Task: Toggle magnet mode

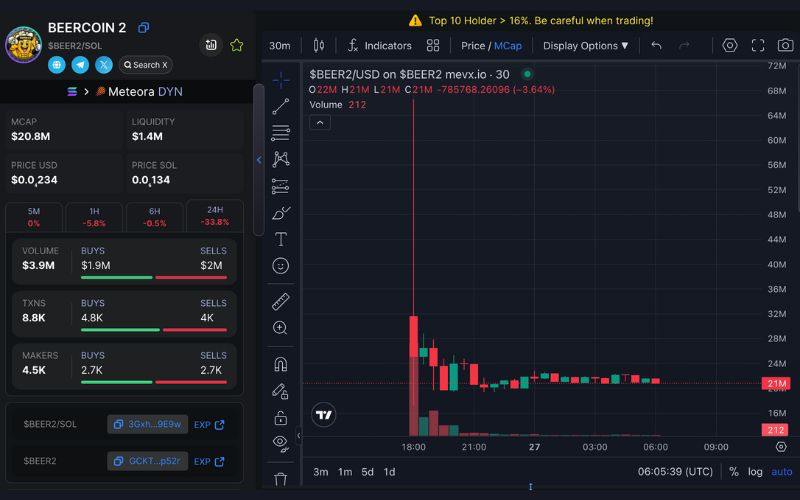Action: [281, 364]
